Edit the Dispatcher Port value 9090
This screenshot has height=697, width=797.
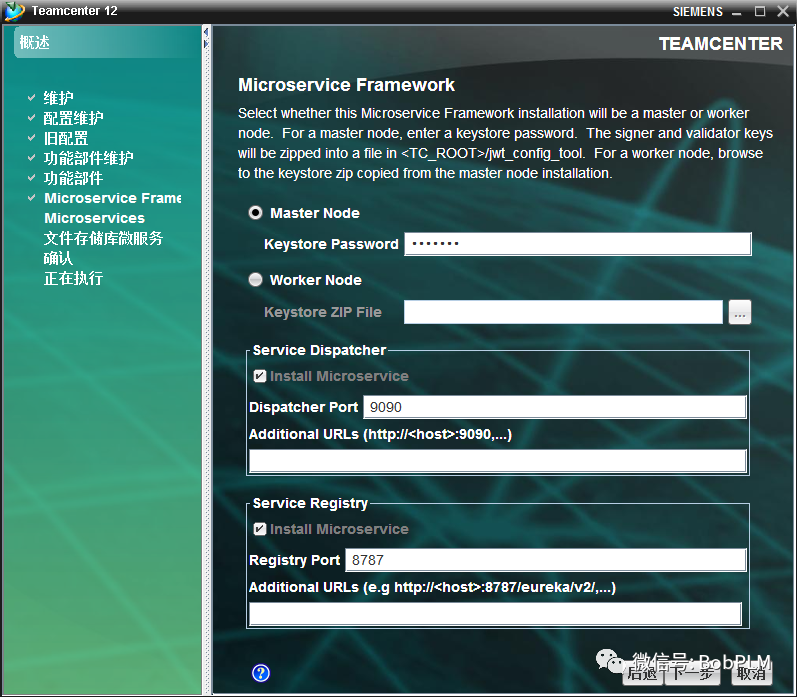coord(555,407)
